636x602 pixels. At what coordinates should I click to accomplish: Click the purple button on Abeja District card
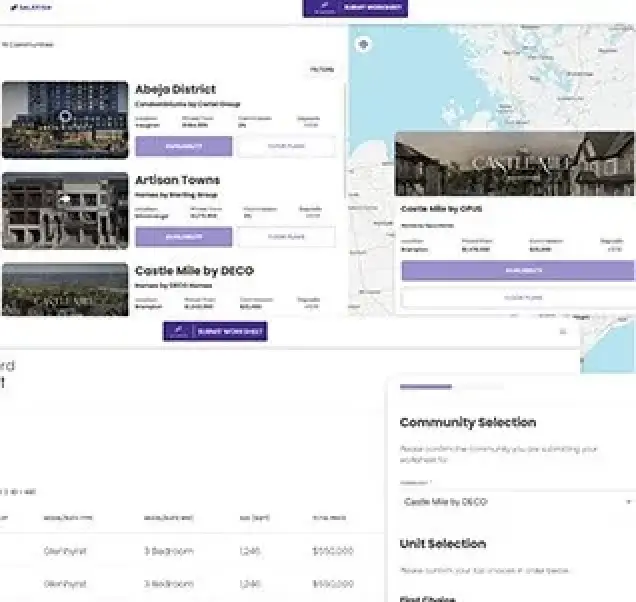(184, 146)
